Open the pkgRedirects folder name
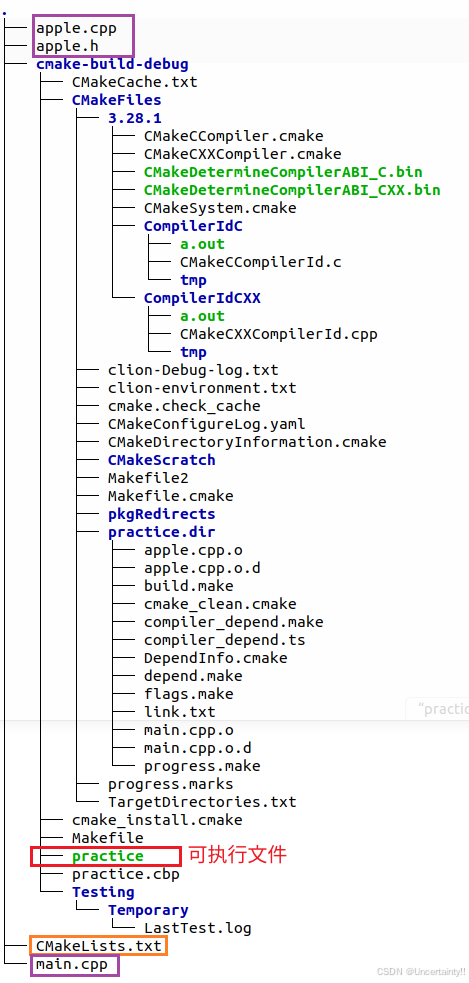469x983 pixels. point(162,514)
